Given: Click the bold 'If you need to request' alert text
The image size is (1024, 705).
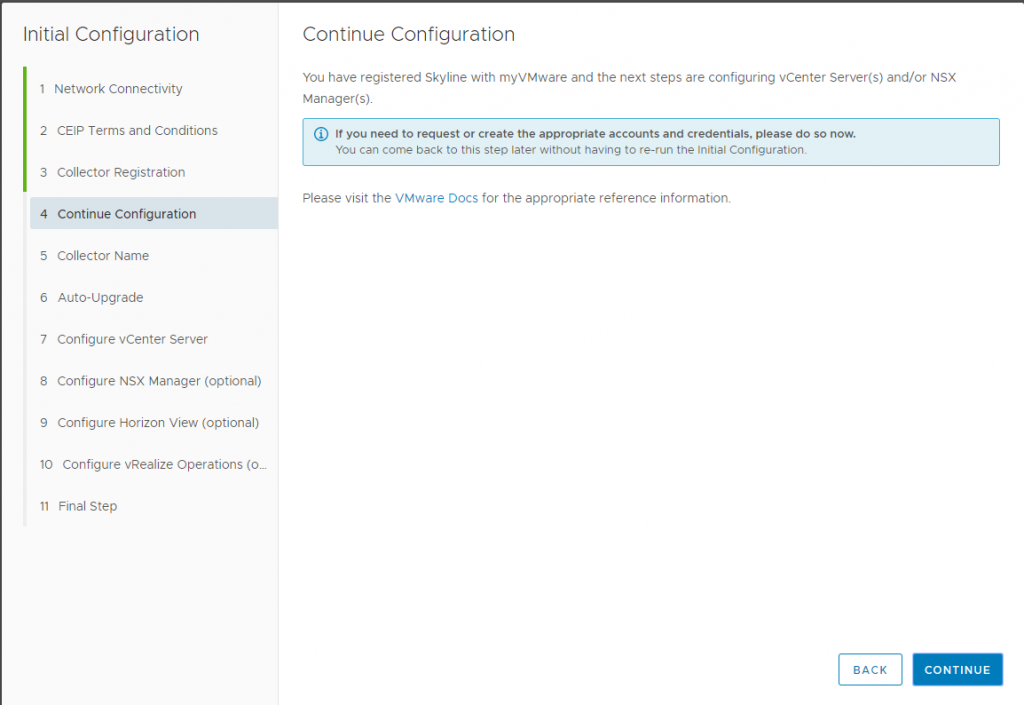Looking at the screenshot, I should [595, 134].
